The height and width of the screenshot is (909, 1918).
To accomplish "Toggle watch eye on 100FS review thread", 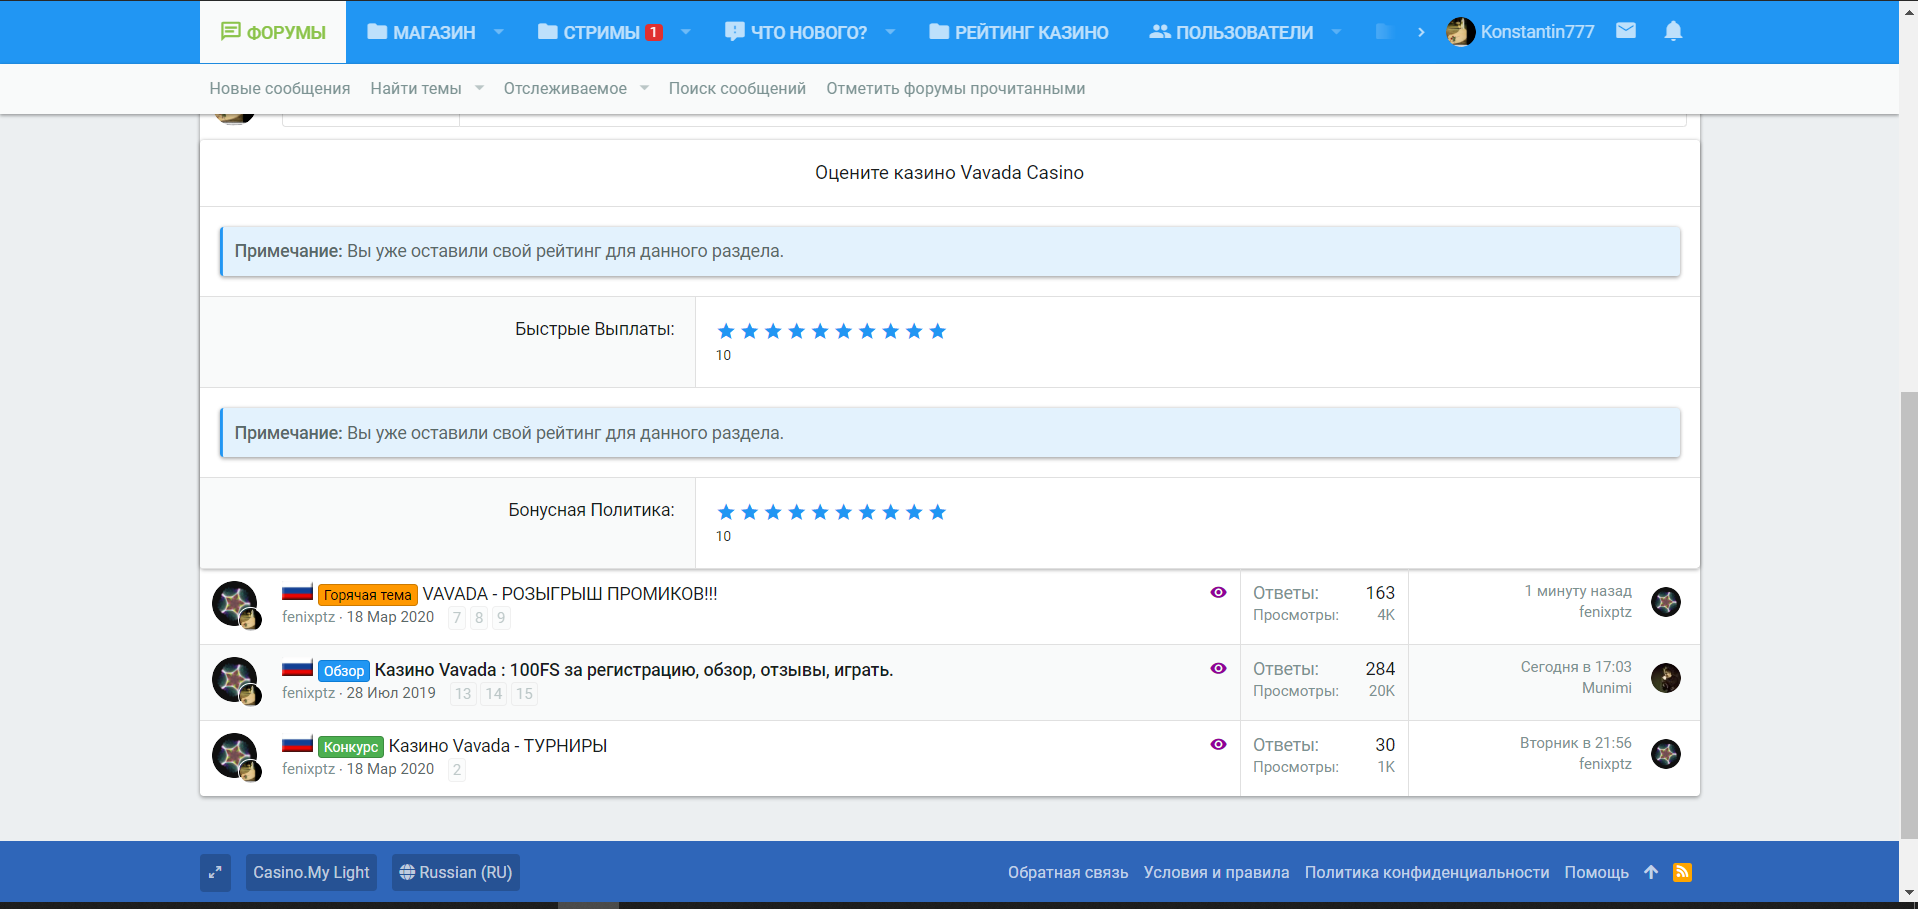I will [x=1218, y=668].
